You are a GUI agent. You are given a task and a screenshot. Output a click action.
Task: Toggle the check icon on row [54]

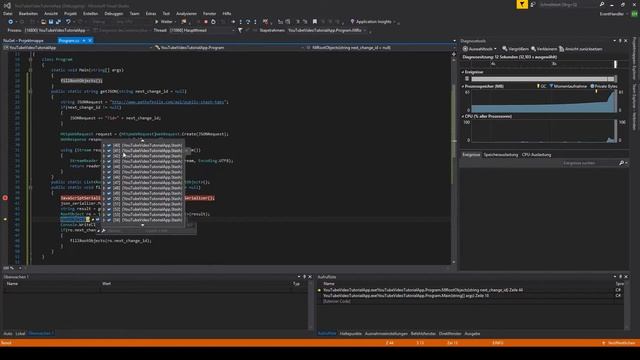click(109, 220)
